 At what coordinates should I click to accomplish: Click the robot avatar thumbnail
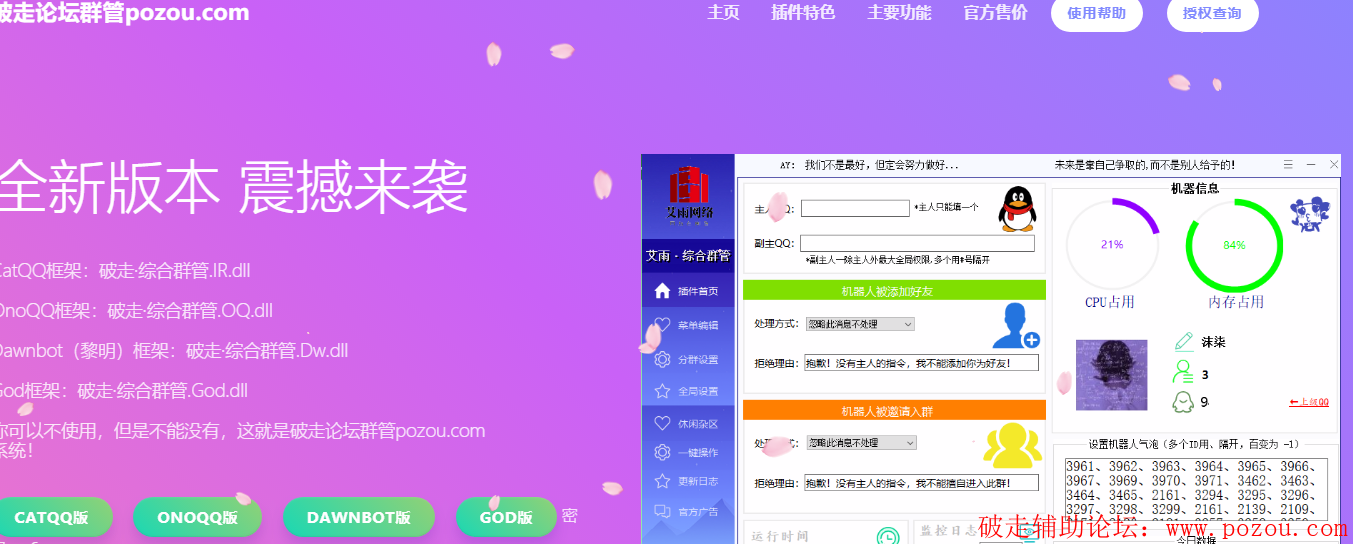click(x=1110, y=374)
